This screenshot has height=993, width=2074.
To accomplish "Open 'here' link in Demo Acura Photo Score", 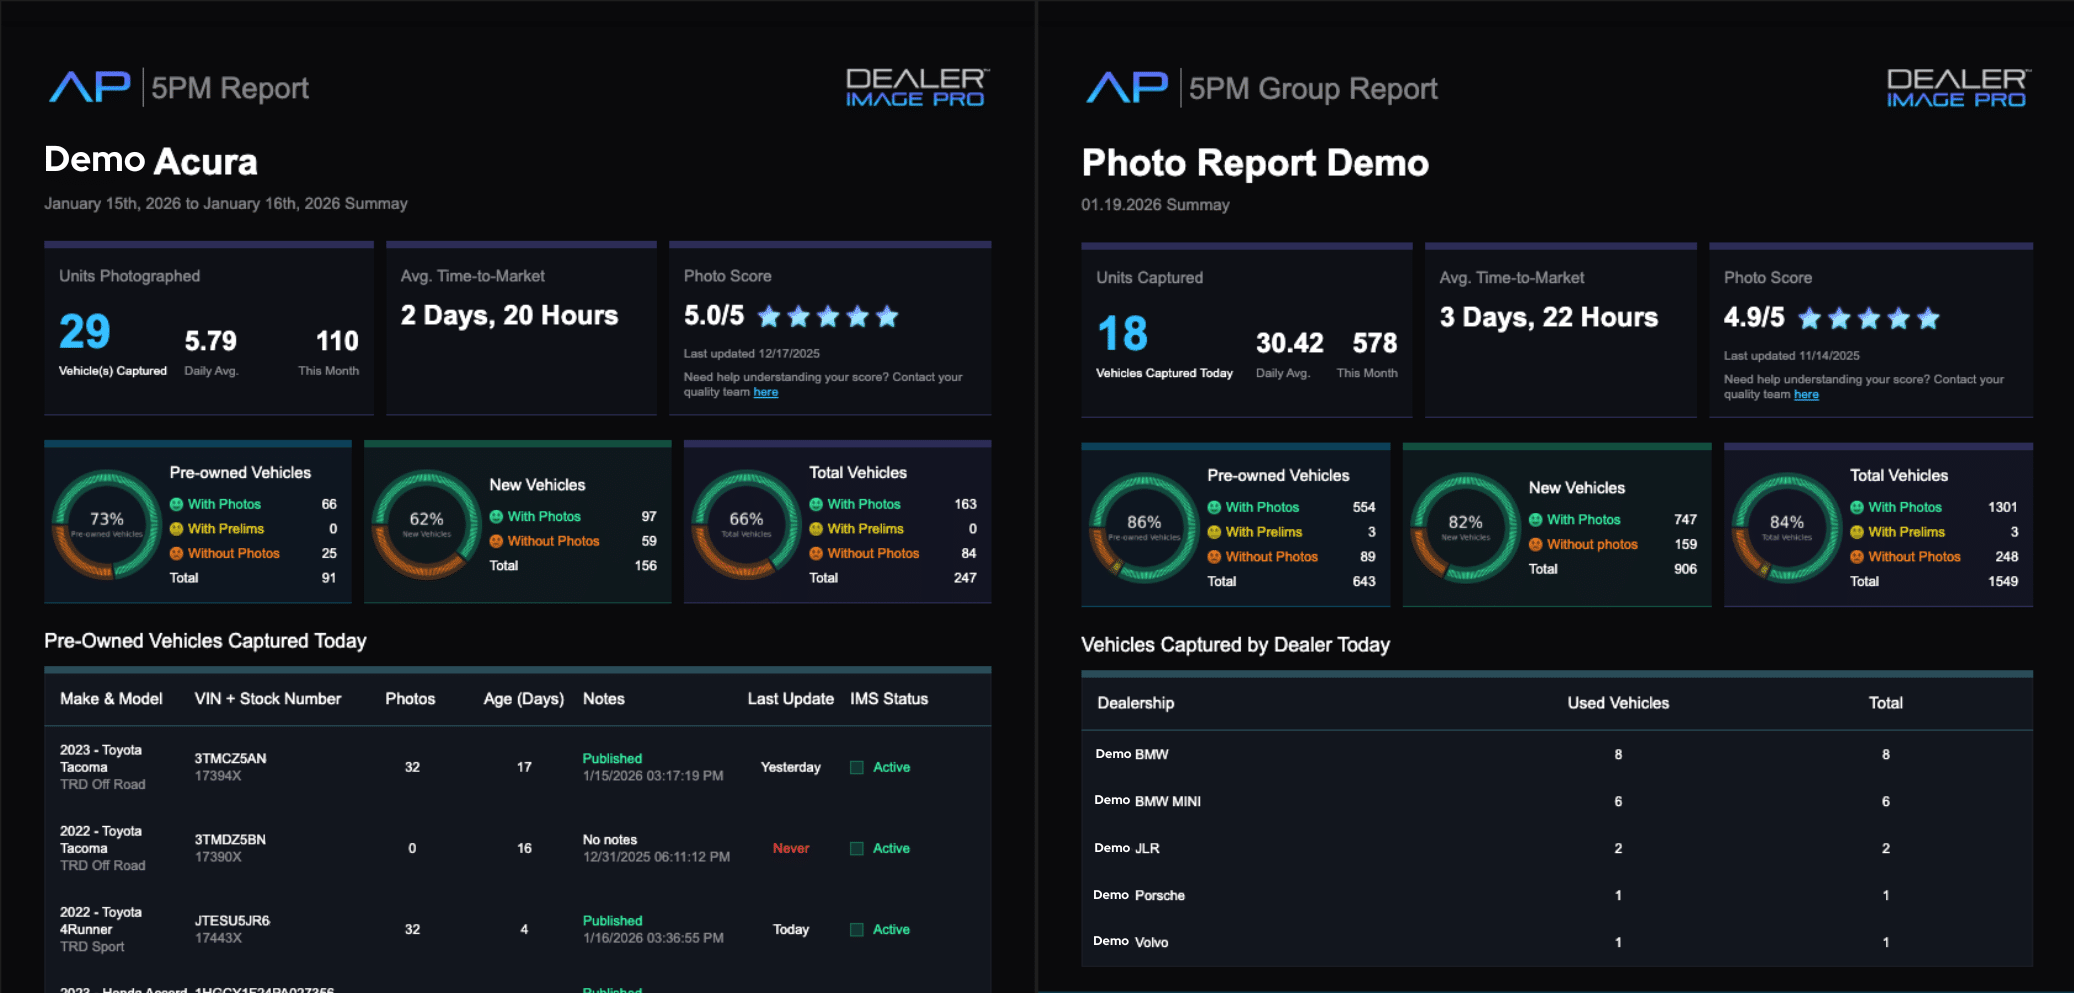I will click(765, 393).
